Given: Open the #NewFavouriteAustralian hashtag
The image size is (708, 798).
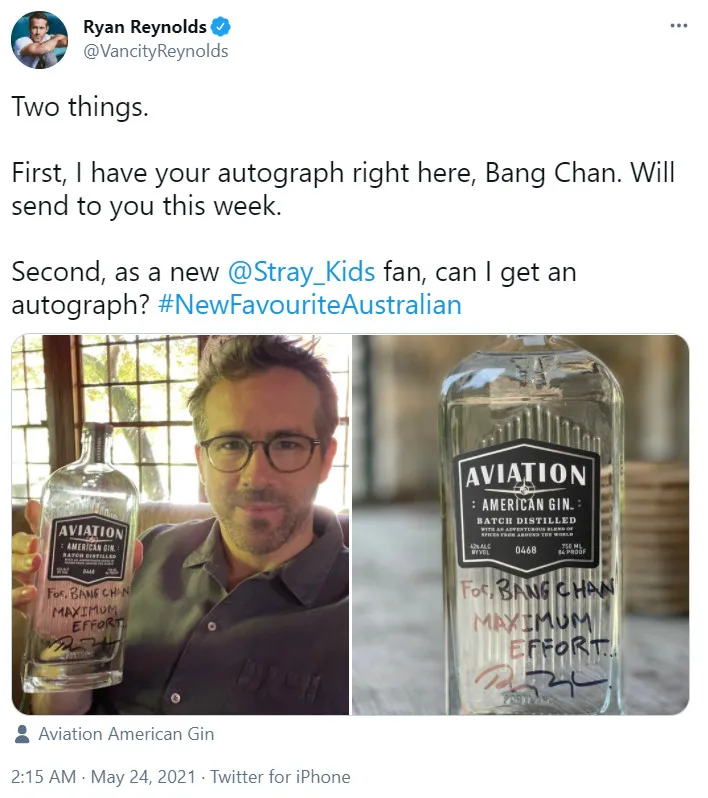Looking at the screenshot, I should coord(310,304).
